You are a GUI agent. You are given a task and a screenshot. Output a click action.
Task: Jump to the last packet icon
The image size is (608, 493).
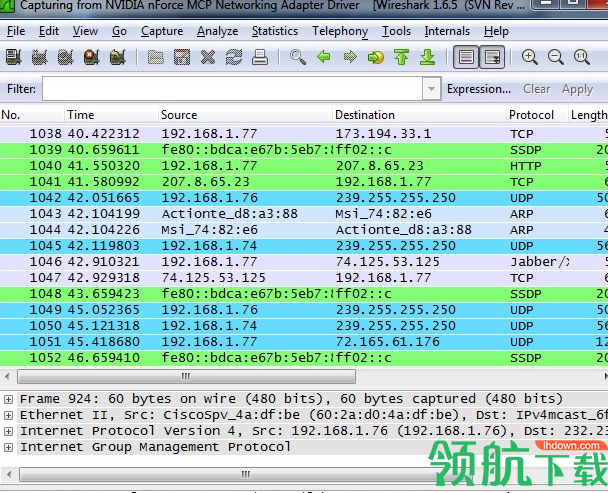pos(427,57)
